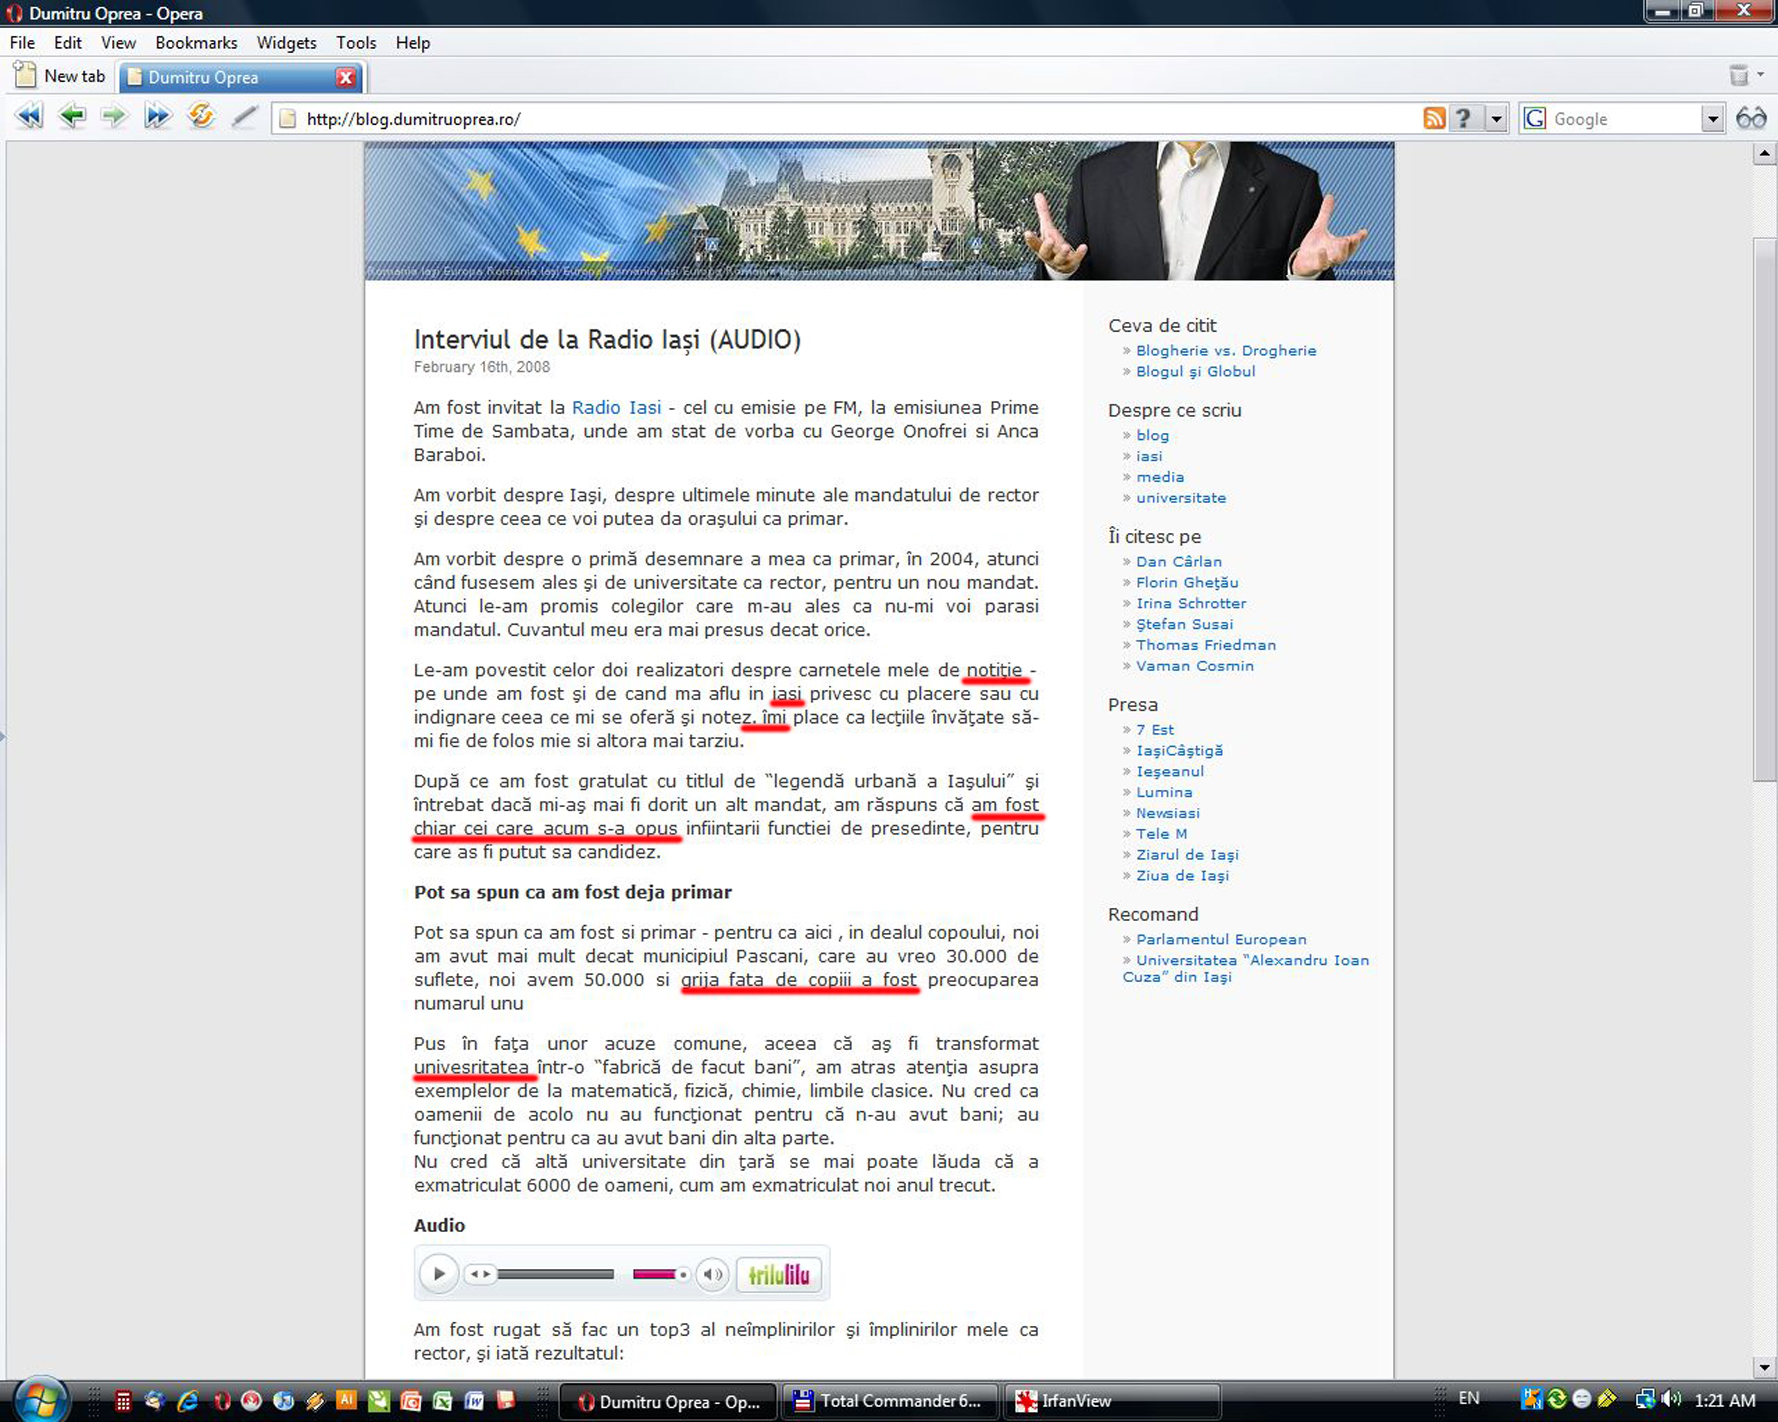1778x1422 pixels.
Task: Switch to IrfanView taskbar button
Action: pyautogui.click(x=1111, y=1401)
